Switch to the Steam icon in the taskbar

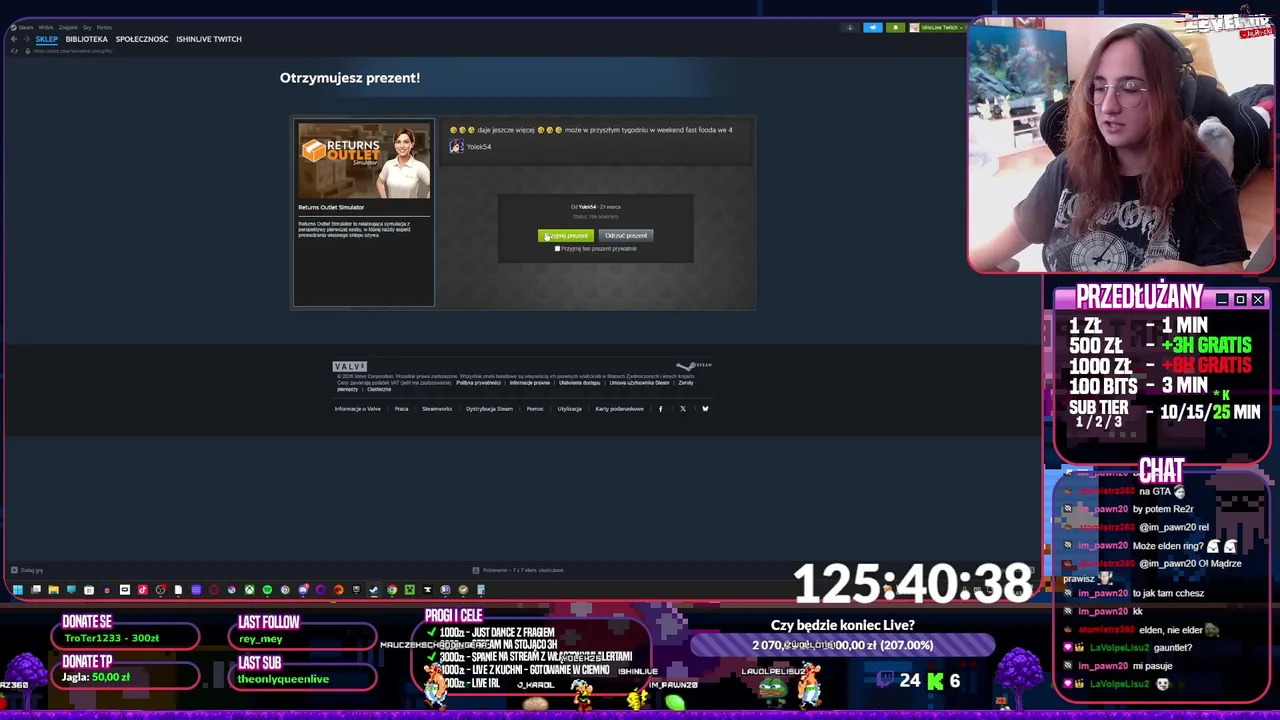tap(374, 590)
